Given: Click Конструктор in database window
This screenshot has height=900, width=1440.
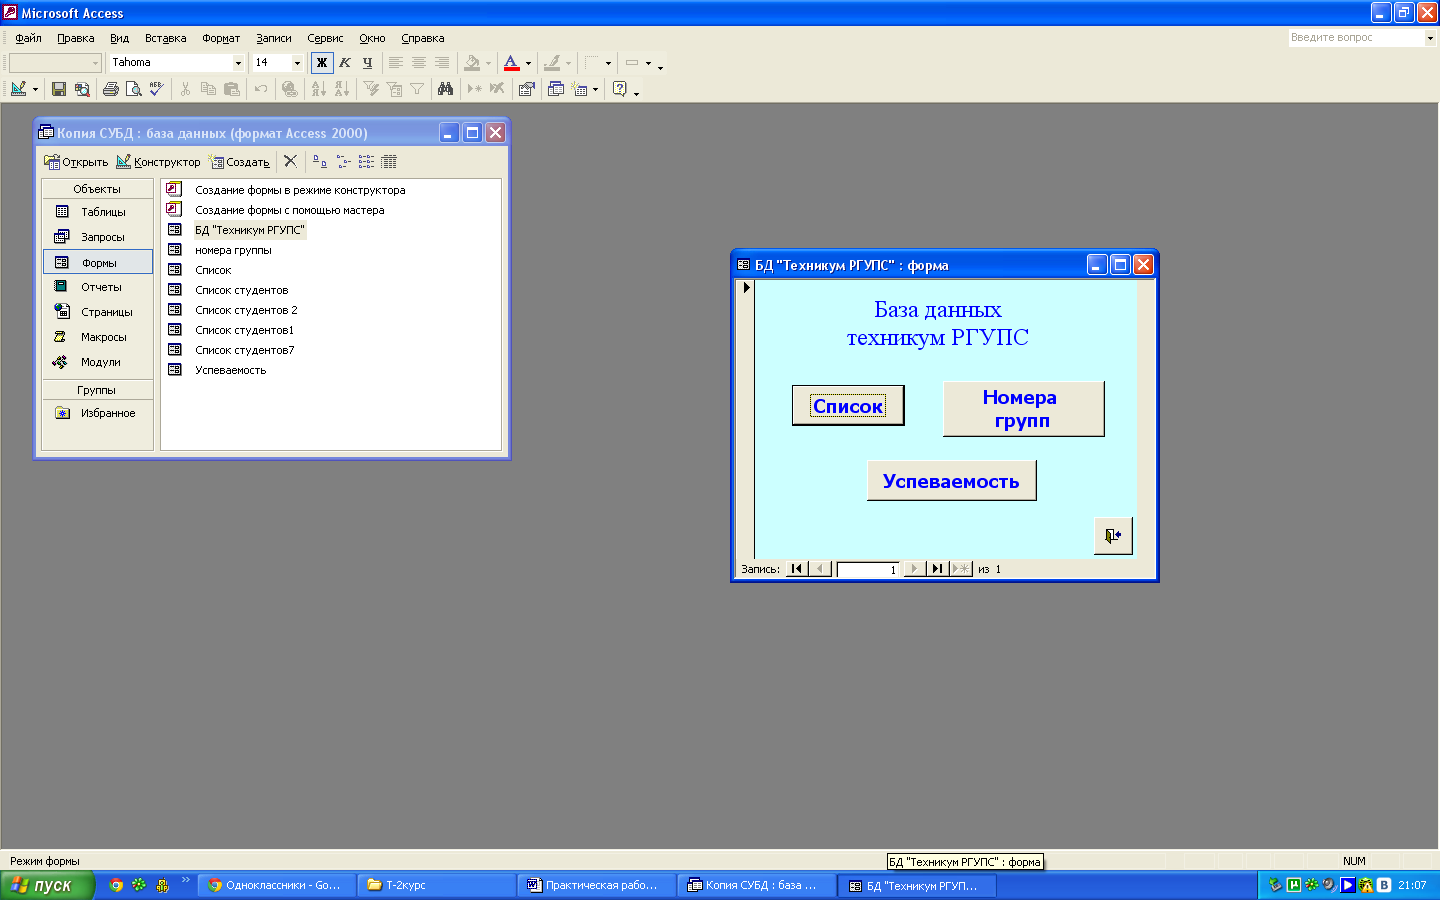Looking at the screenshot, I should click(x=158, y=162).
